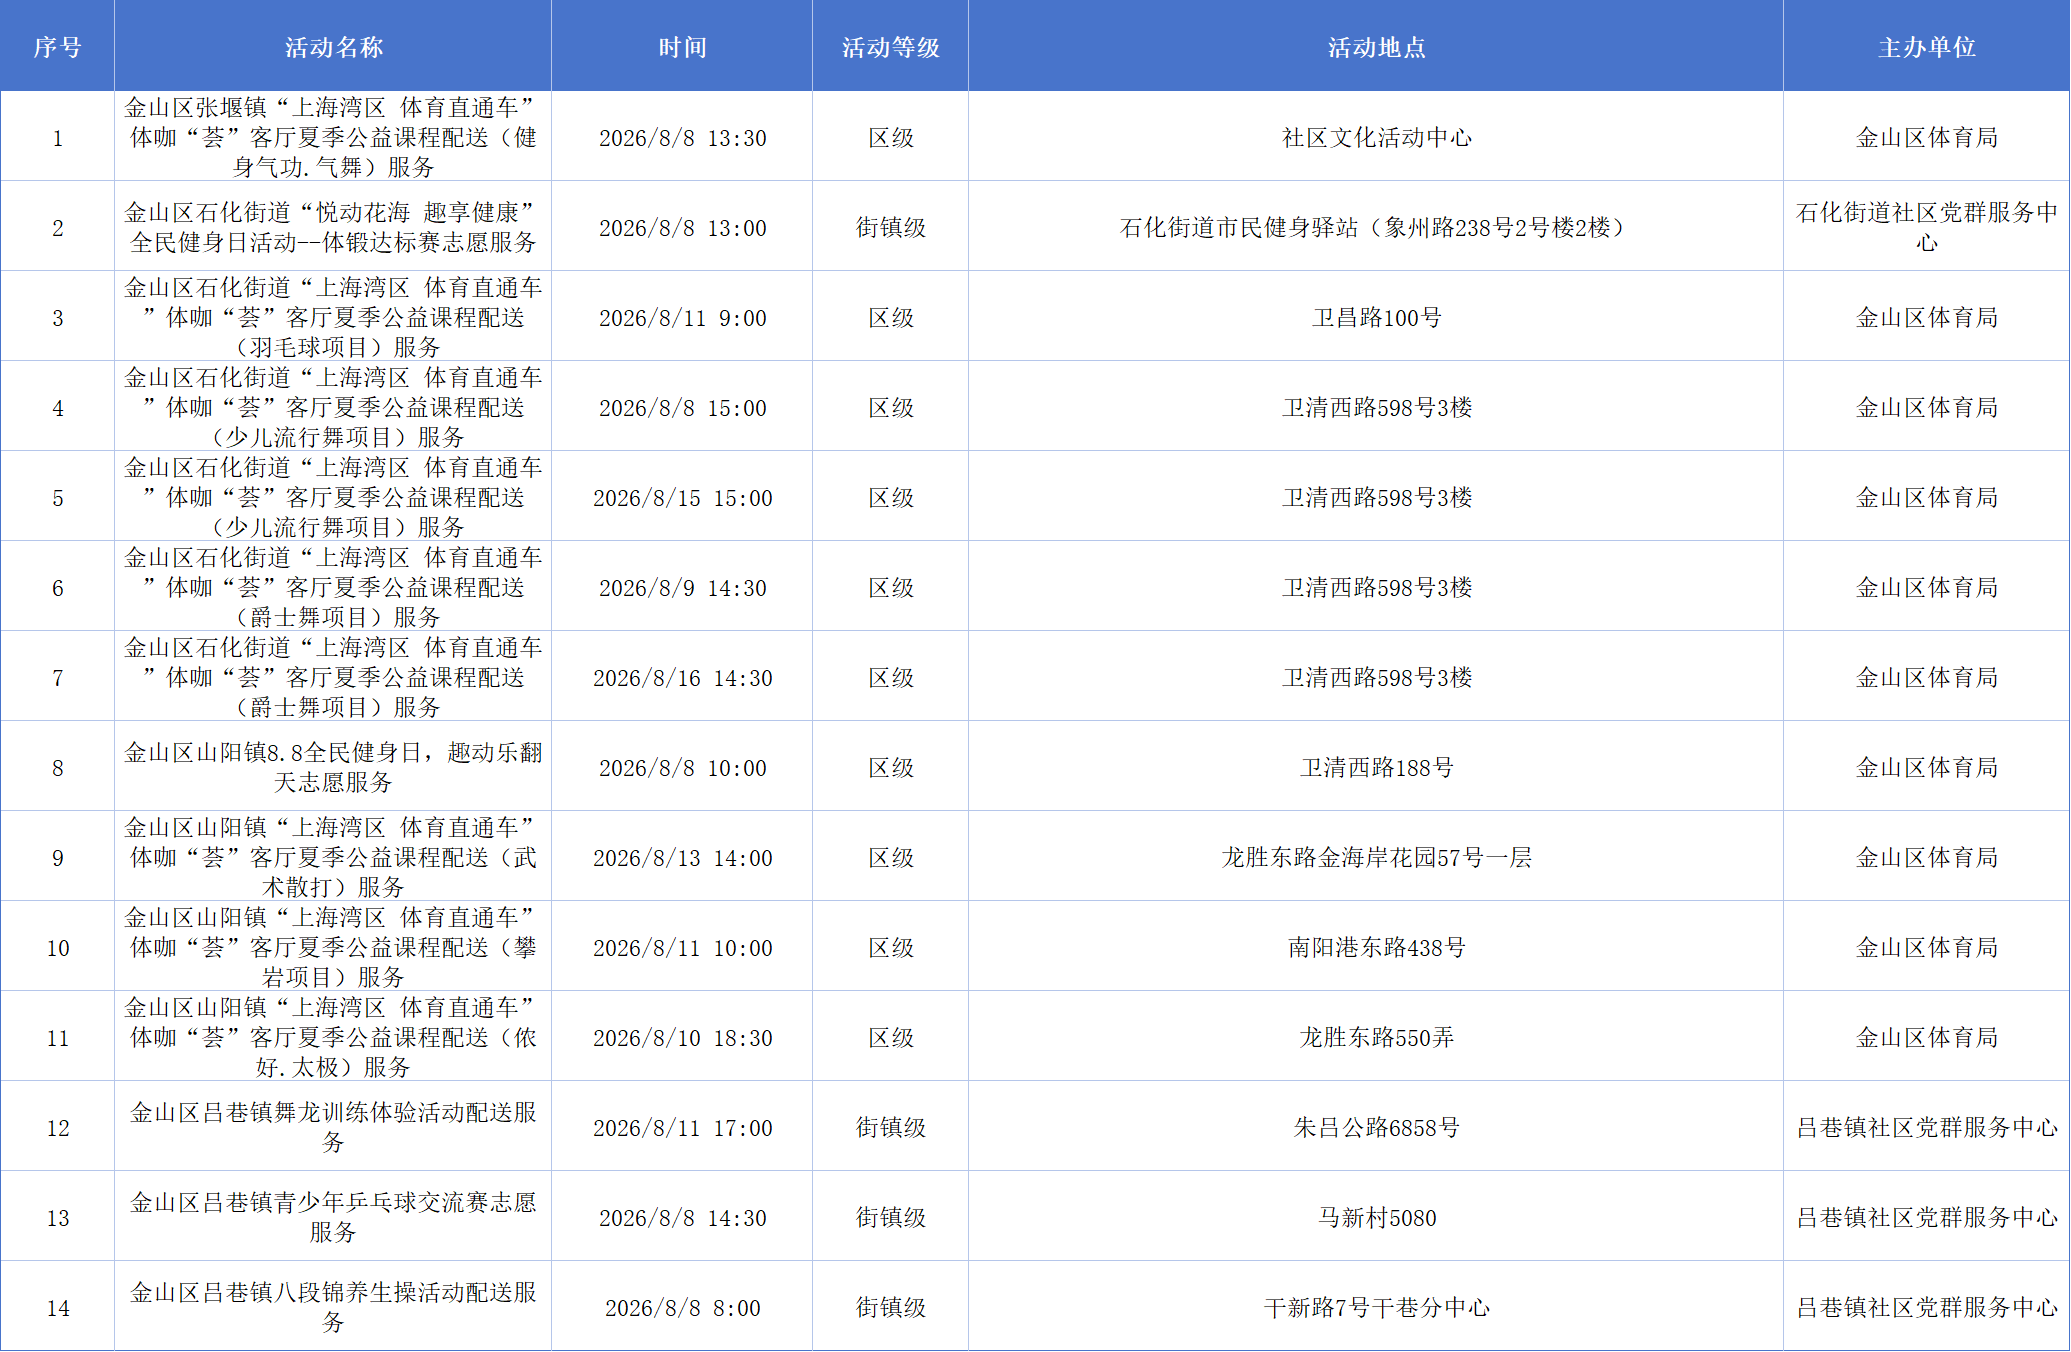The height and width of the screenshot is (1352, 2071).
Task: Select the 山阳镇8.8全民健身日 activity cell
Action: [x=333, y=767]
